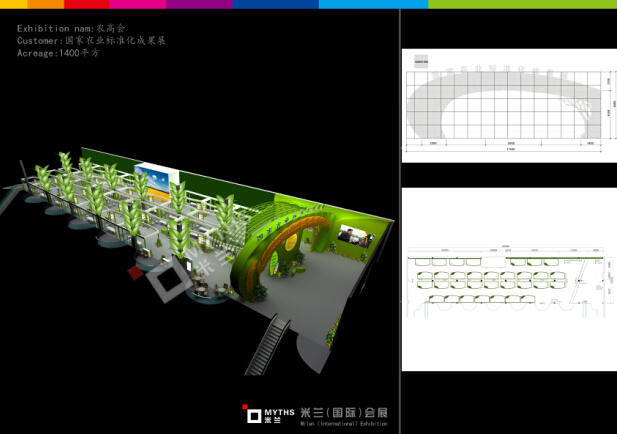The image size is (617, 434).
Task: Click the light blue segment in top bar
Action: coord(372,4)
